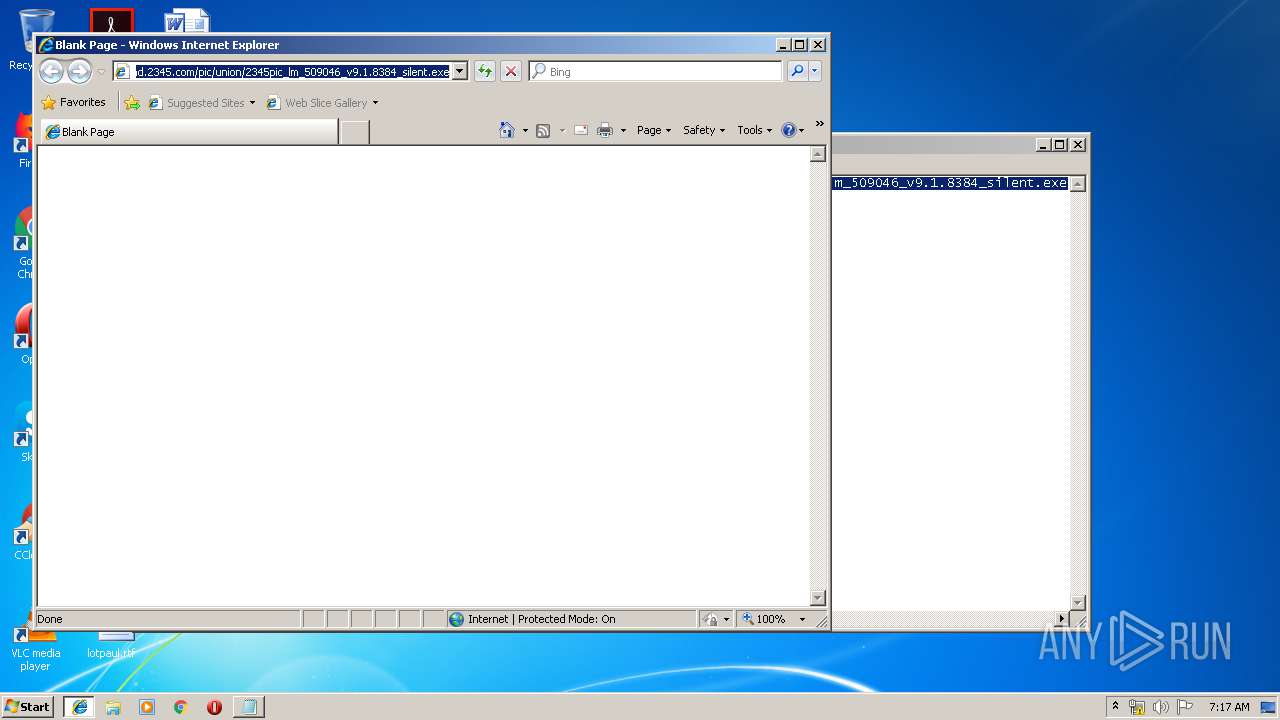Expand the Print options dropdown arrow
The height and width of the screenshot is (720, 1280).
[623, 130]
